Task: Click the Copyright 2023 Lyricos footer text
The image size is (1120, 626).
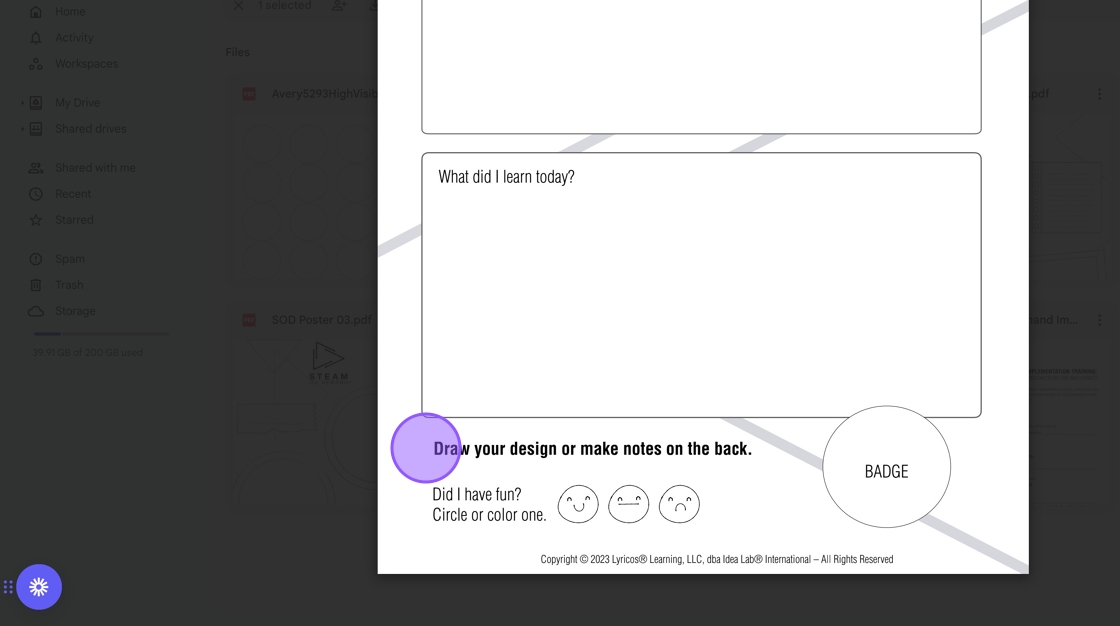Action: click(x=716, y=560)
